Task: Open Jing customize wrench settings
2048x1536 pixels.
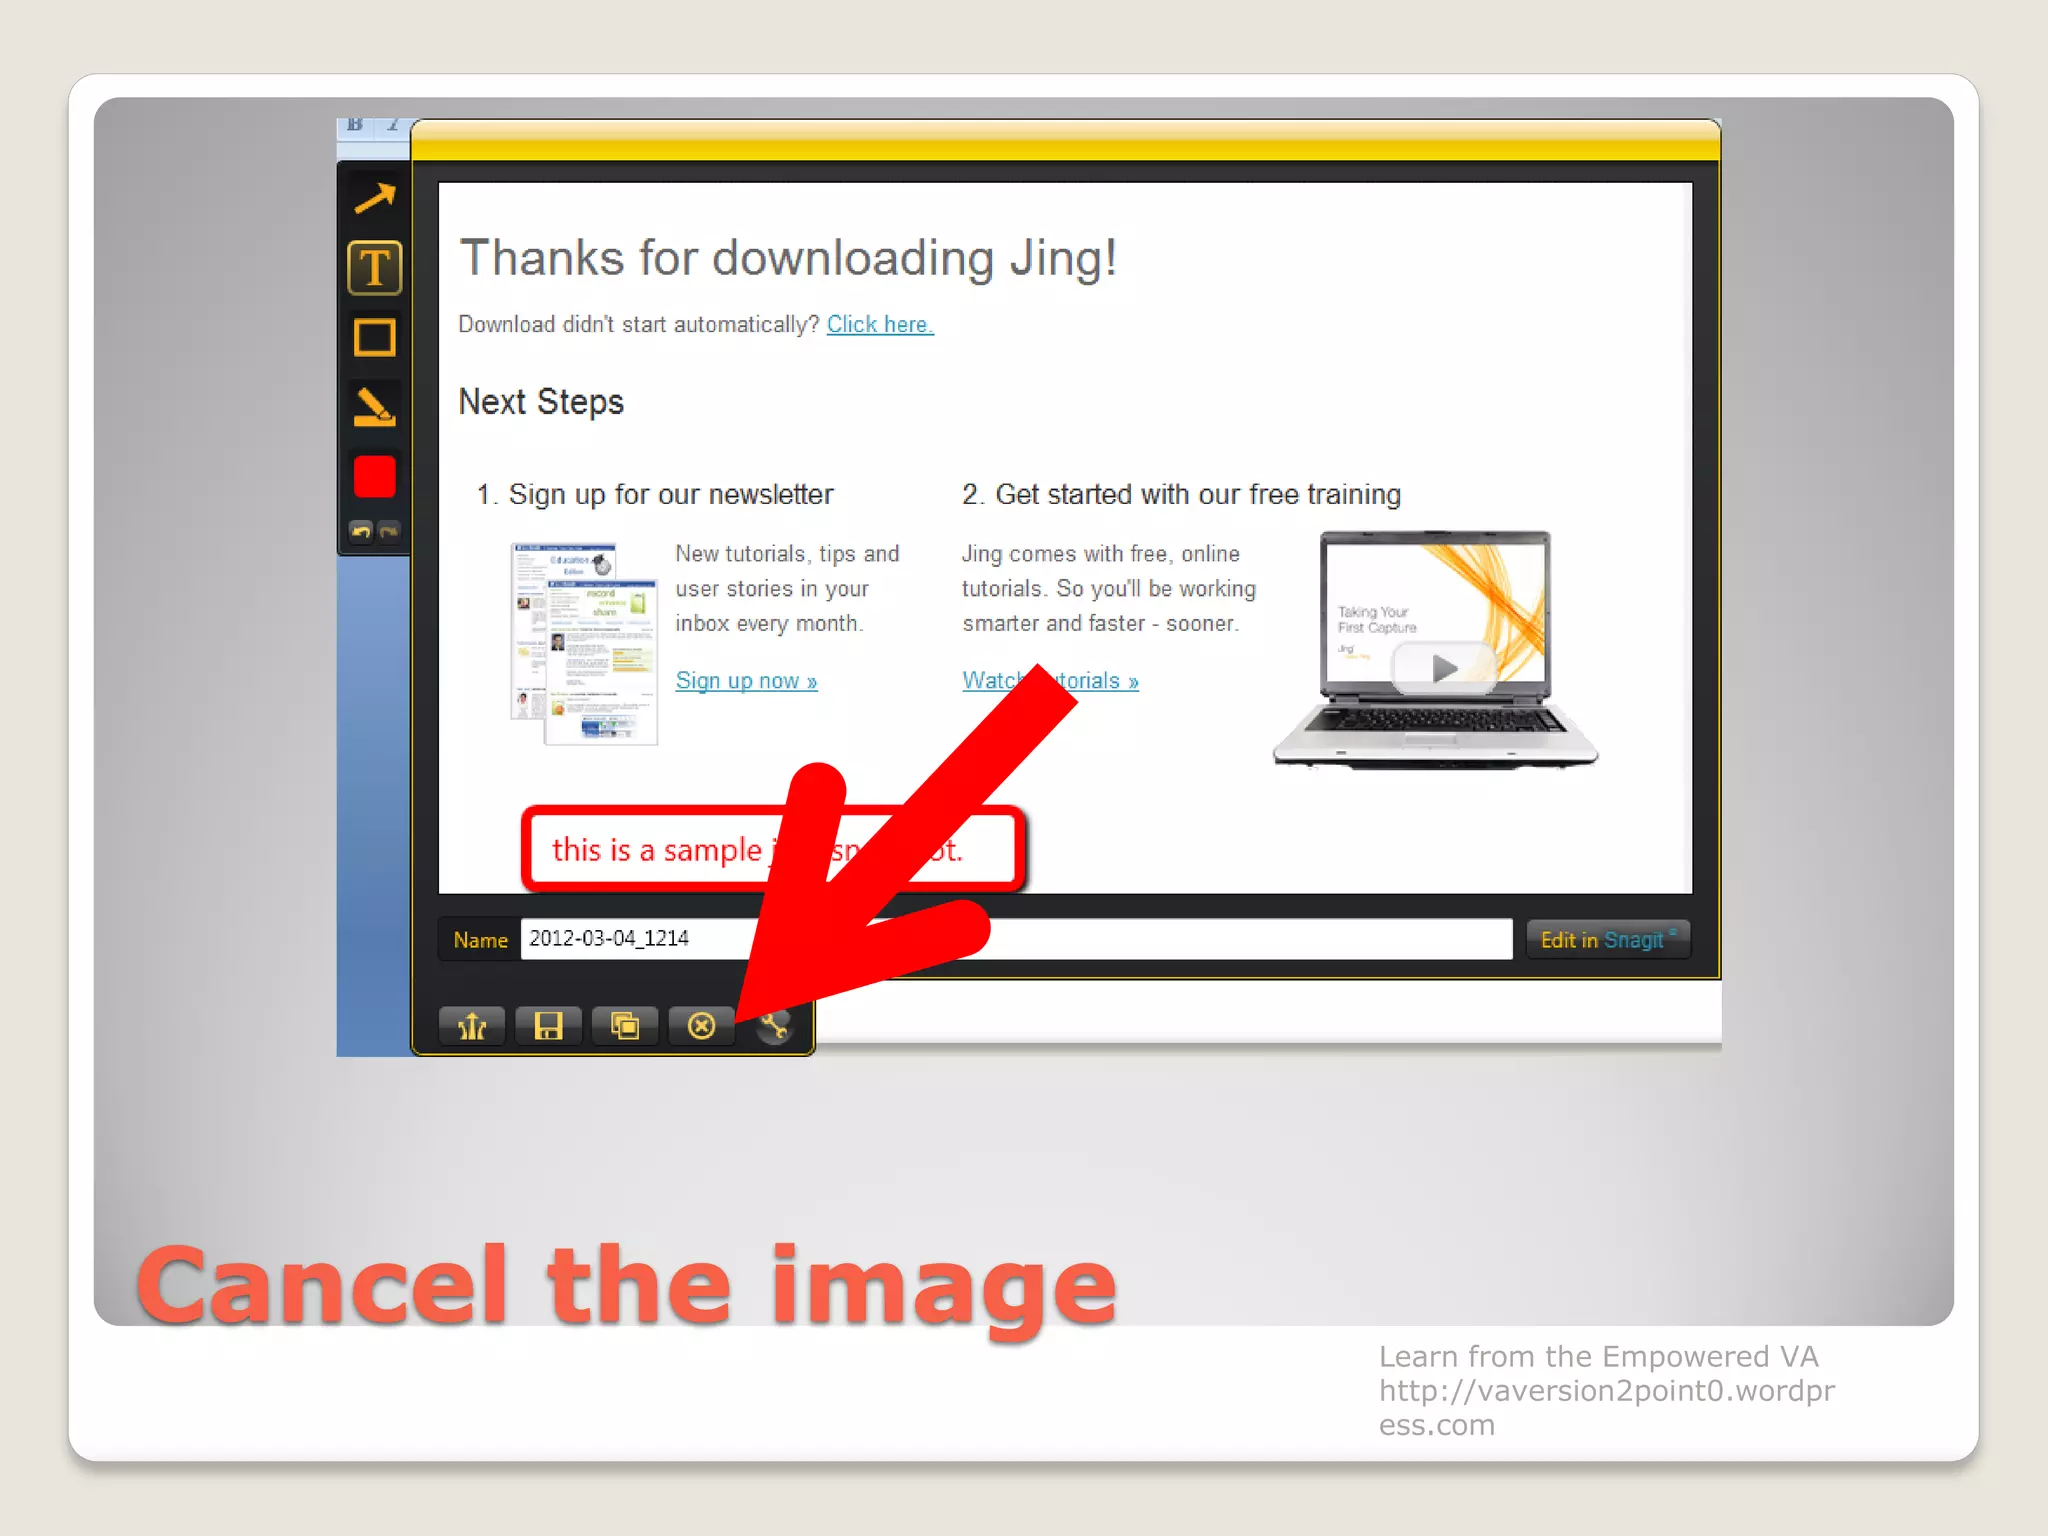Action: pos(774,1026)
